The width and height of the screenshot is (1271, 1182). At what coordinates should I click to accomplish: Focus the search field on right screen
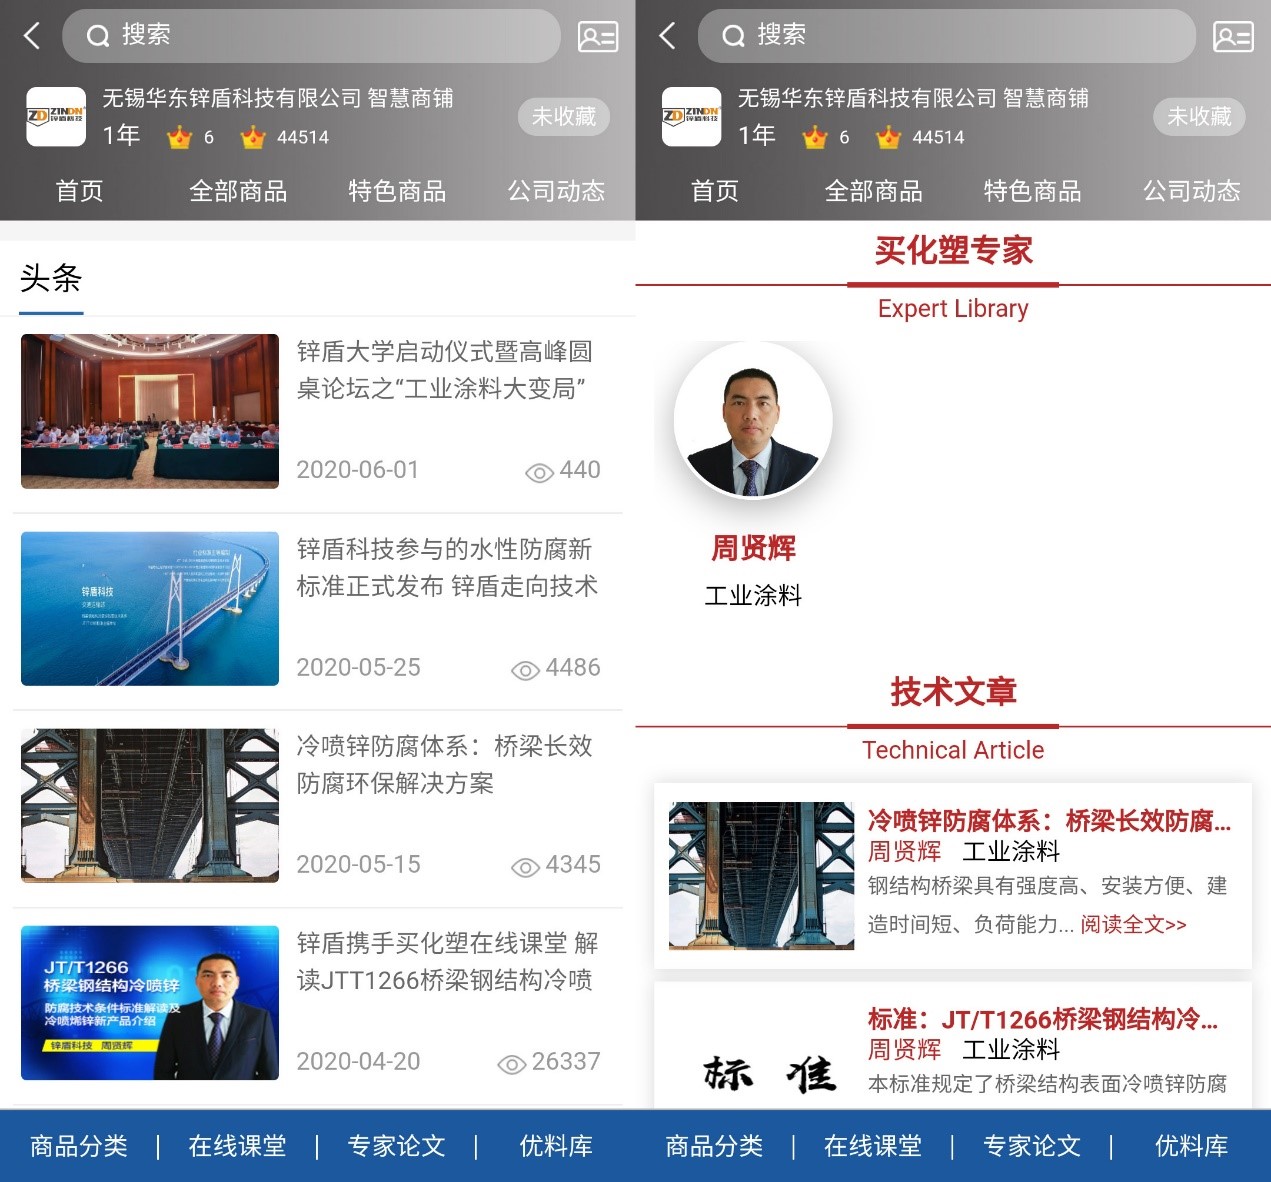click(x=946, y=36)
